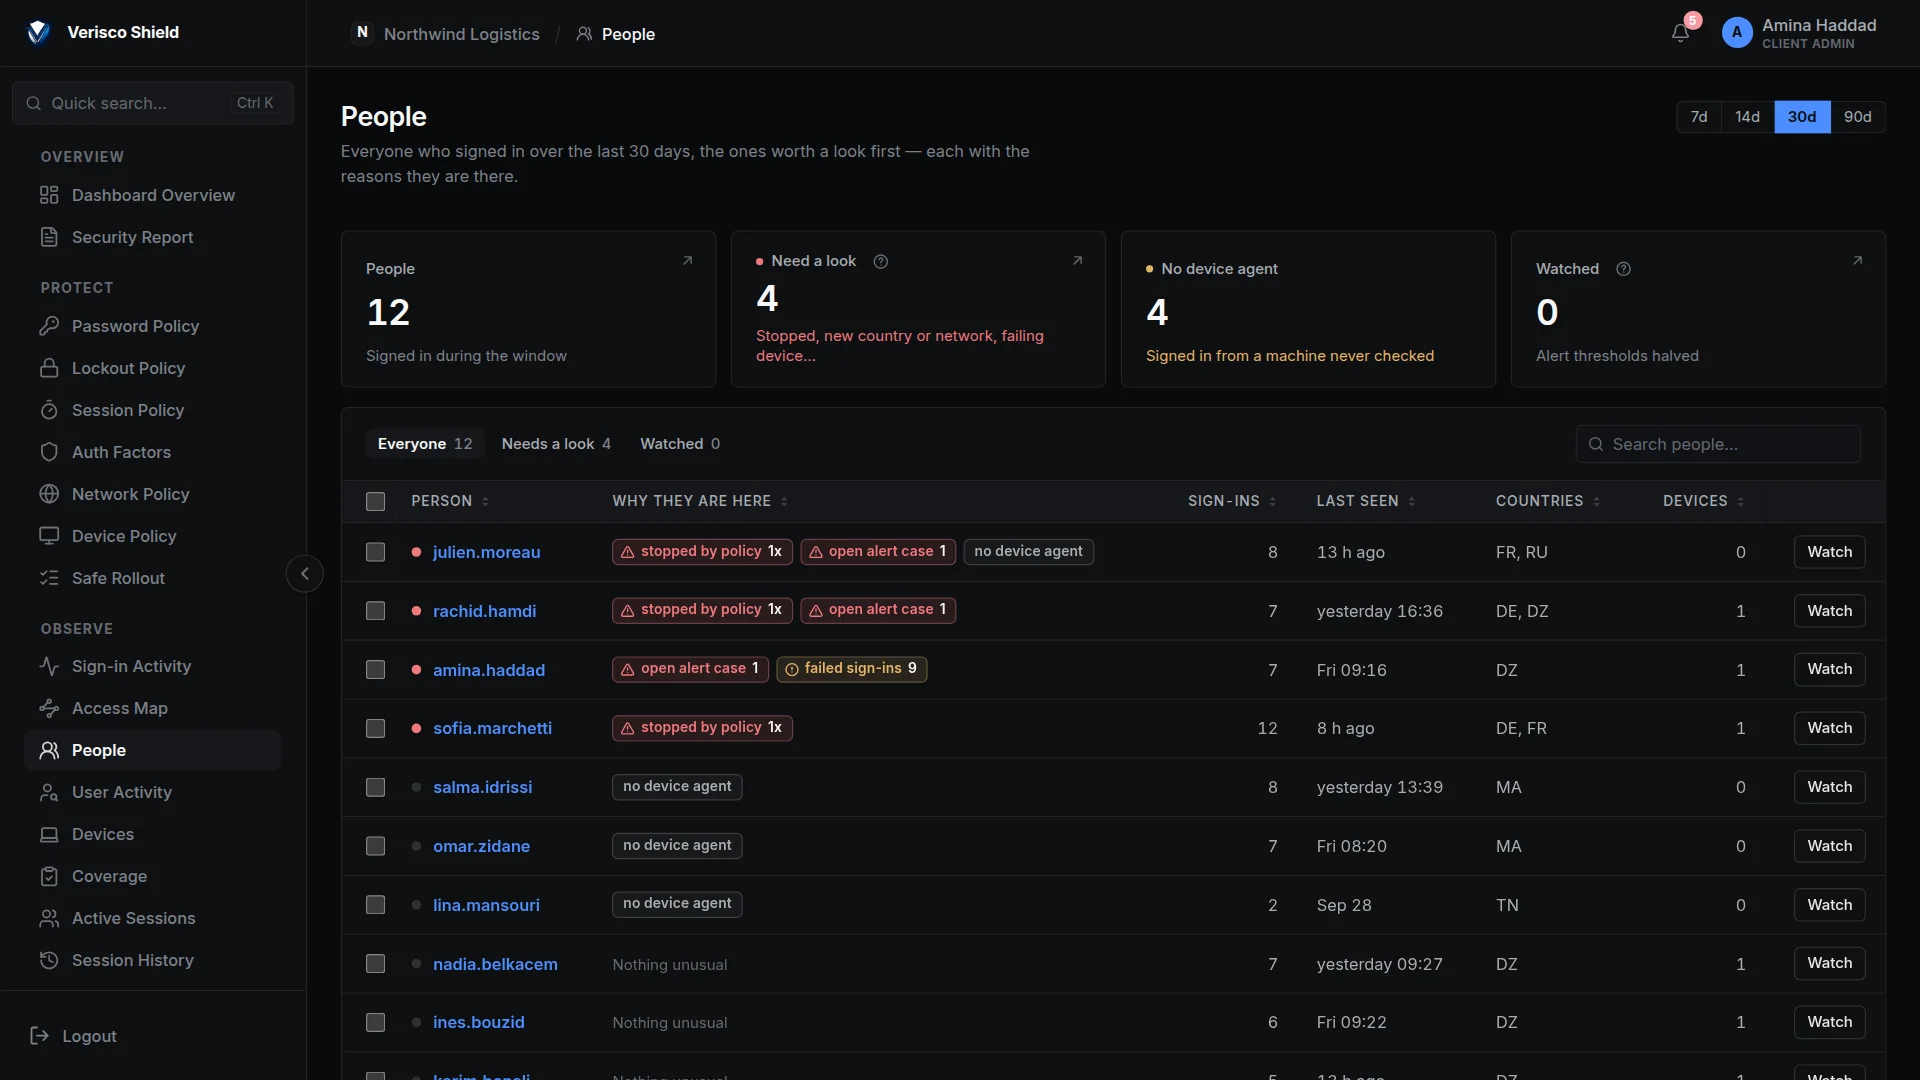Select the julien.moreau row checkbox

pyautogui.click(x=375, y=552)
